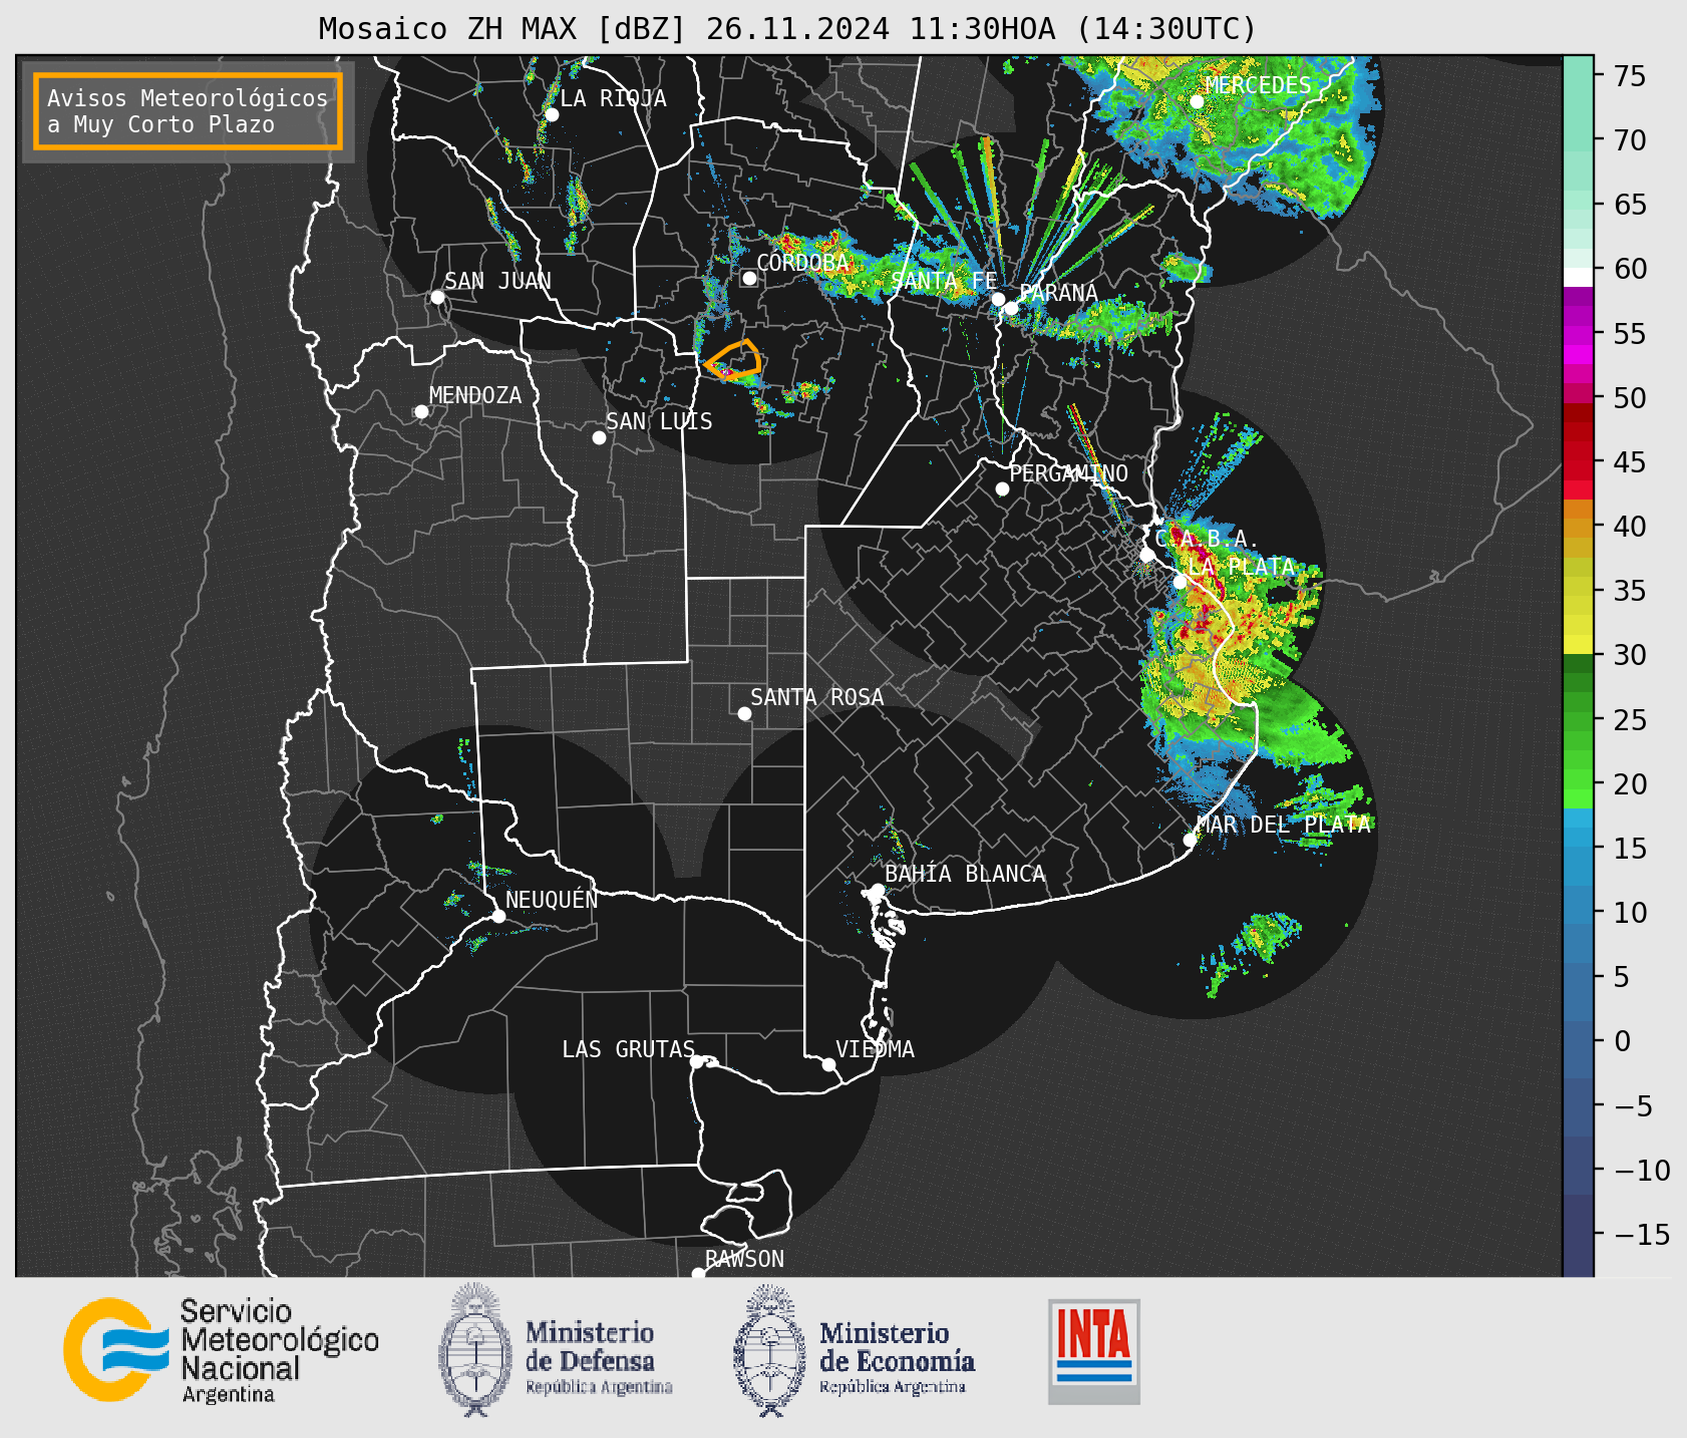Click the NEUQUÉN city label
Screen dimensions: 1687x1438
point(552,899)
